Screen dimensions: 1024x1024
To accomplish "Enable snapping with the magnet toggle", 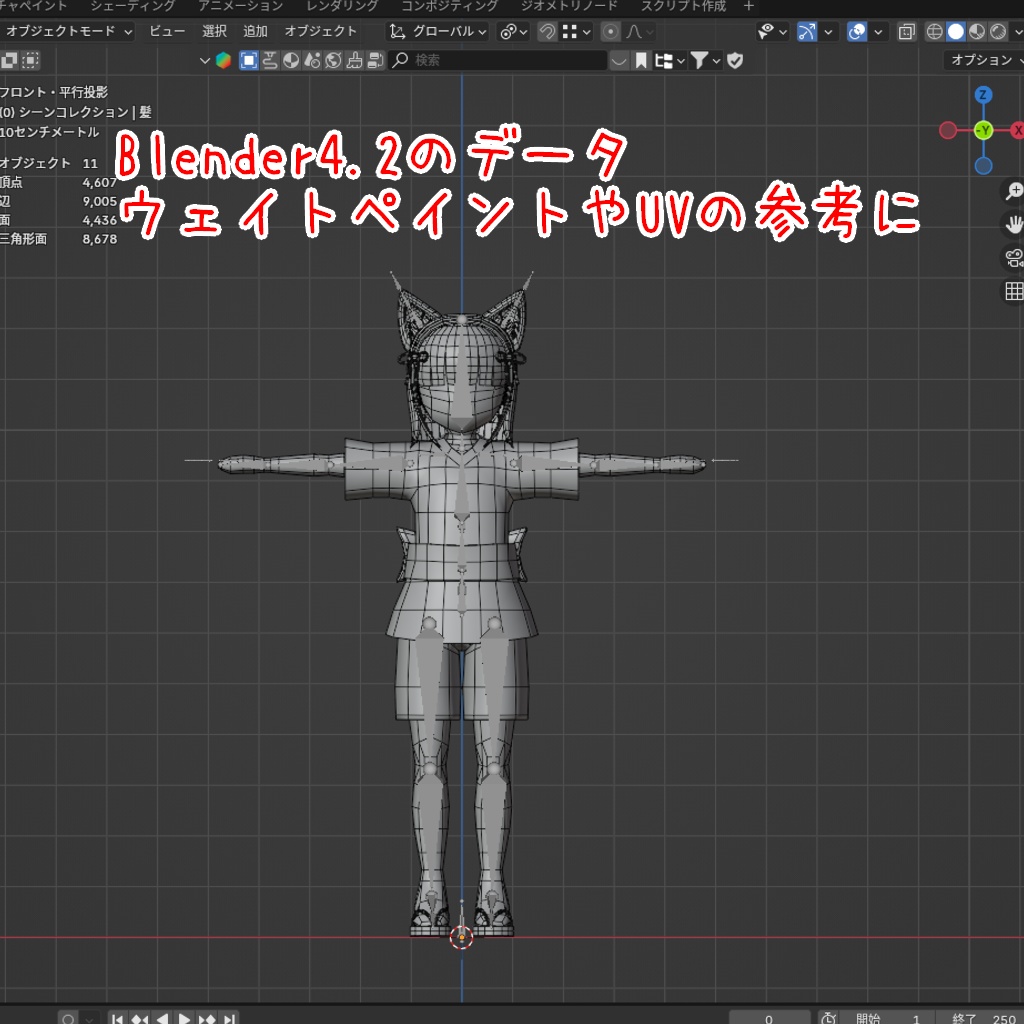I will coord(547,31).
